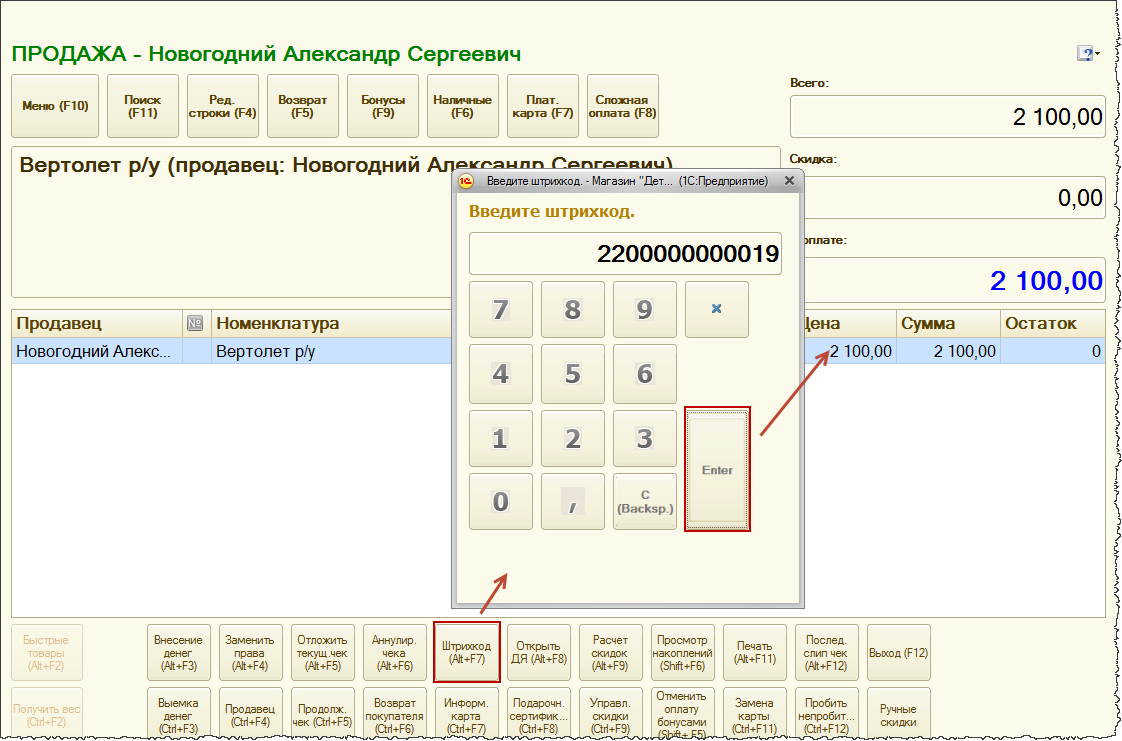Click Аннулир. чека (Alt+F6)
Viewport: 1122px width, 741px height.
click(x=394, y=652)
